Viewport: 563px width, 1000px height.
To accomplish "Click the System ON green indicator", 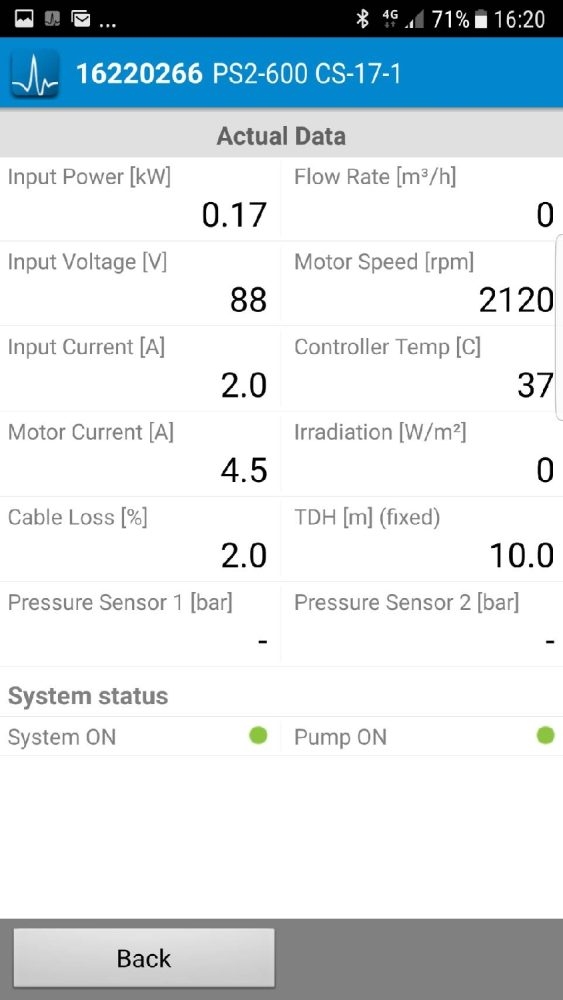I will 258,735.
